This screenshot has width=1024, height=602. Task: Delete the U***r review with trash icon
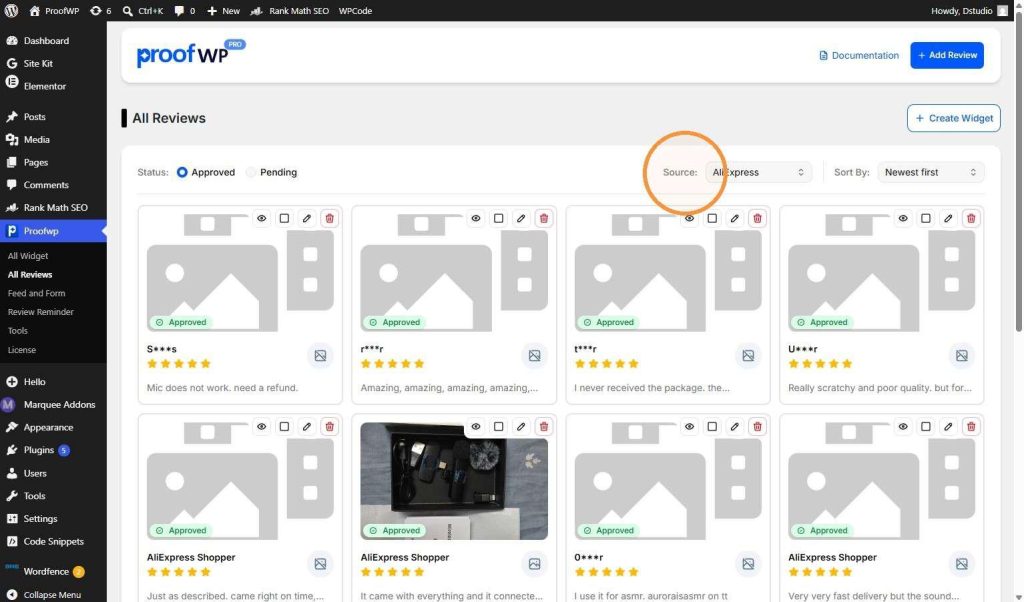(x=971, y=218)
